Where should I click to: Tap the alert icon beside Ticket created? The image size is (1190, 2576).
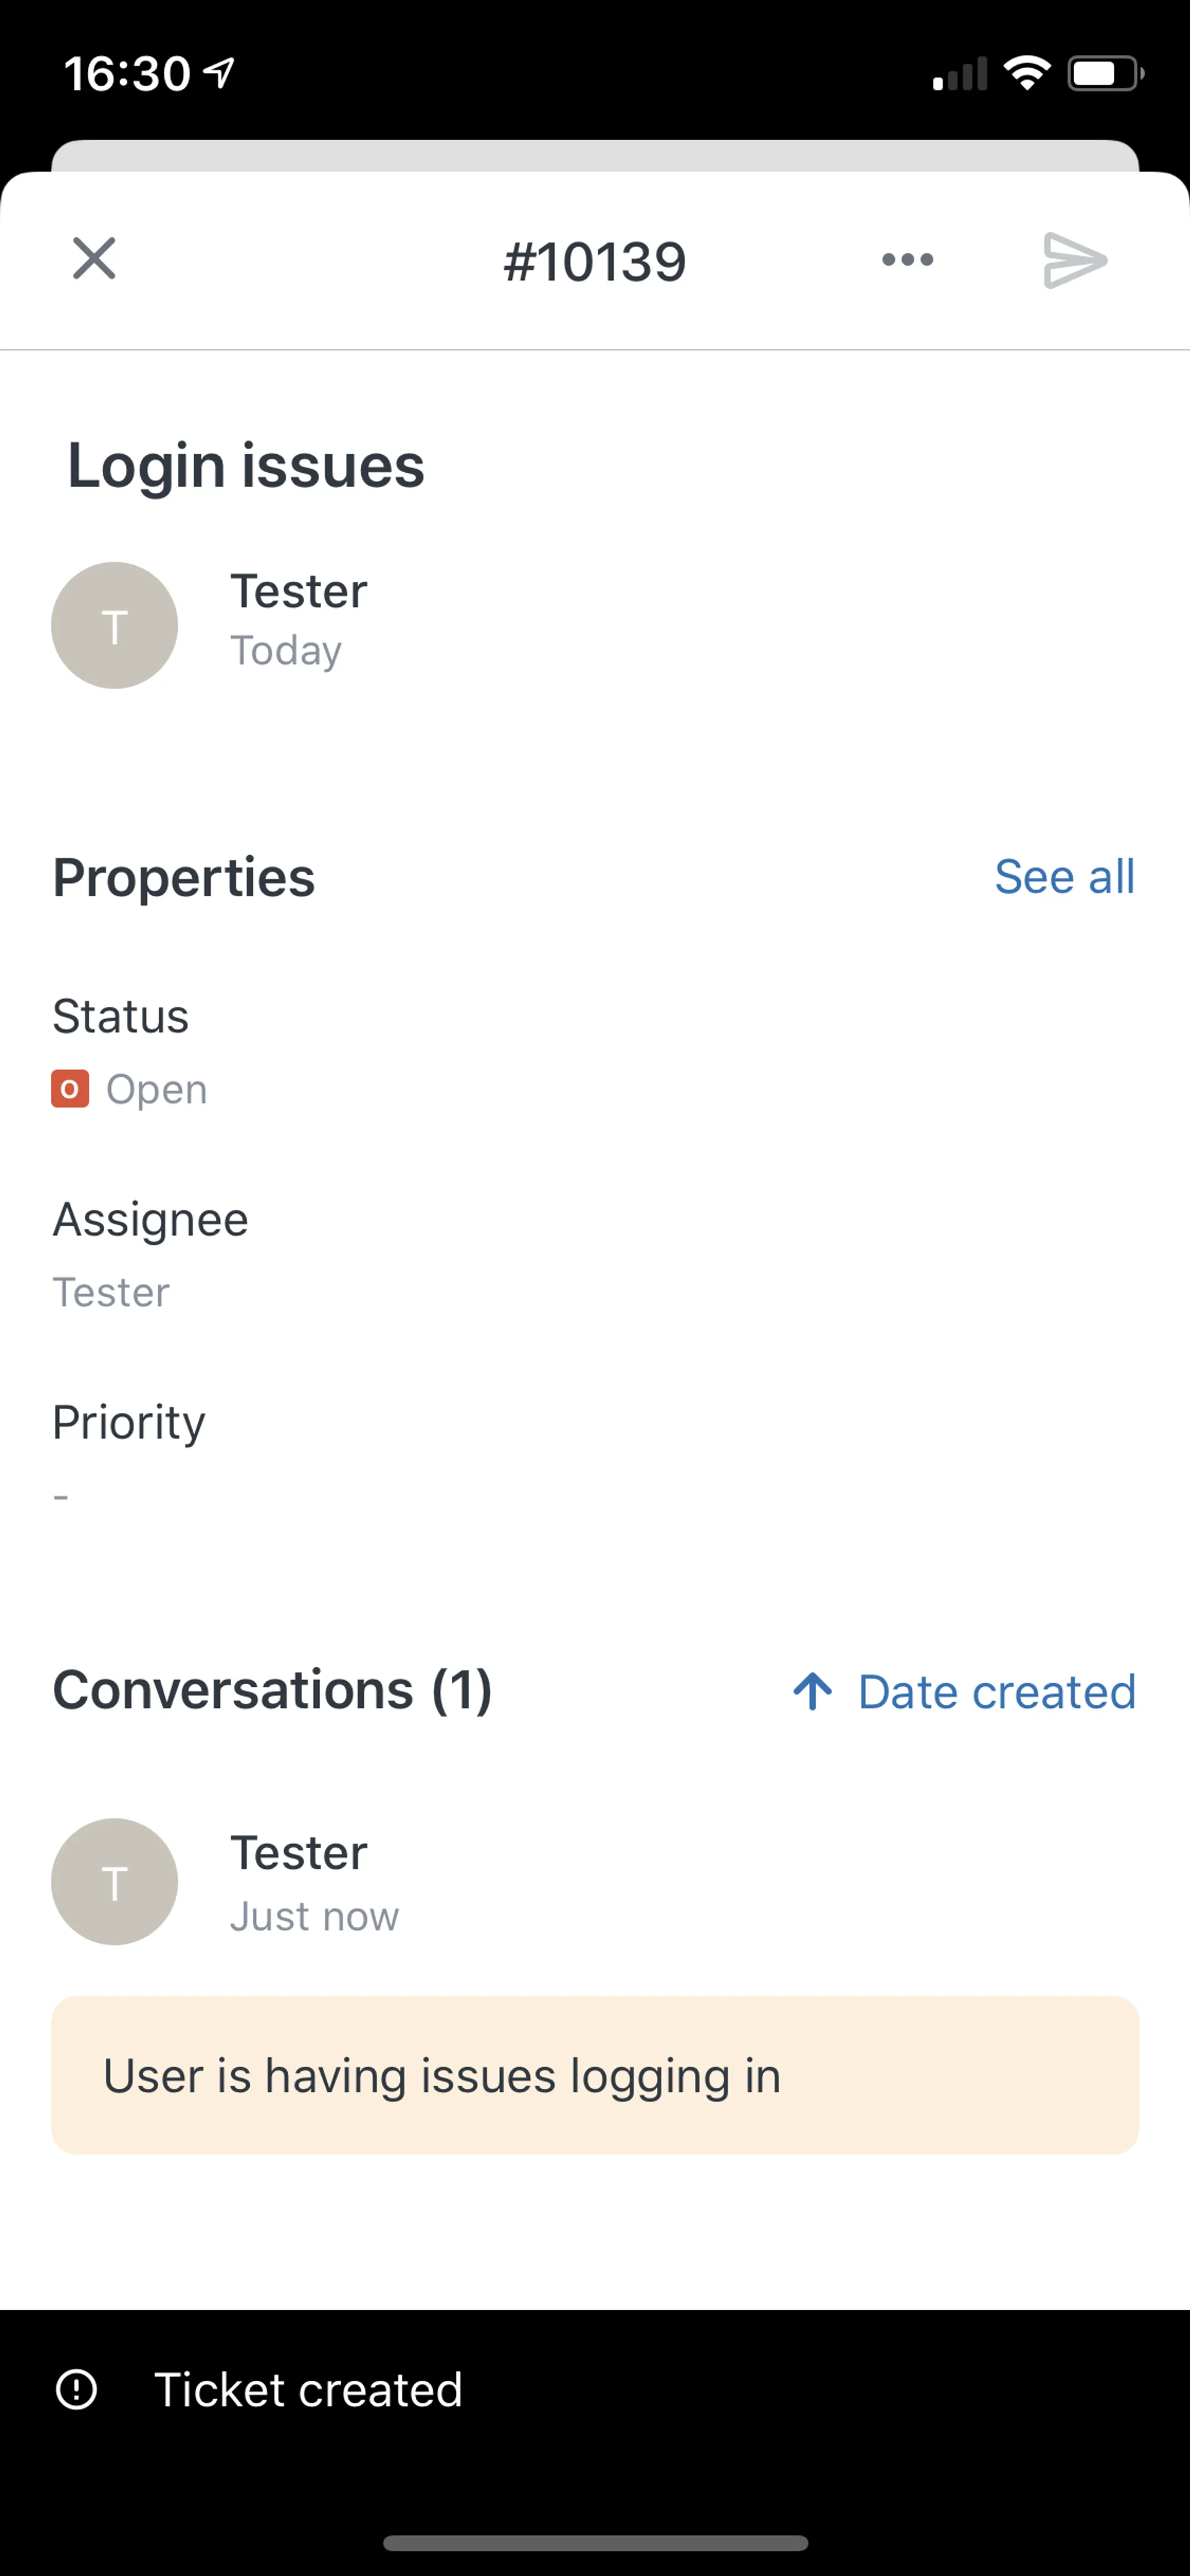click(77, 2389)
